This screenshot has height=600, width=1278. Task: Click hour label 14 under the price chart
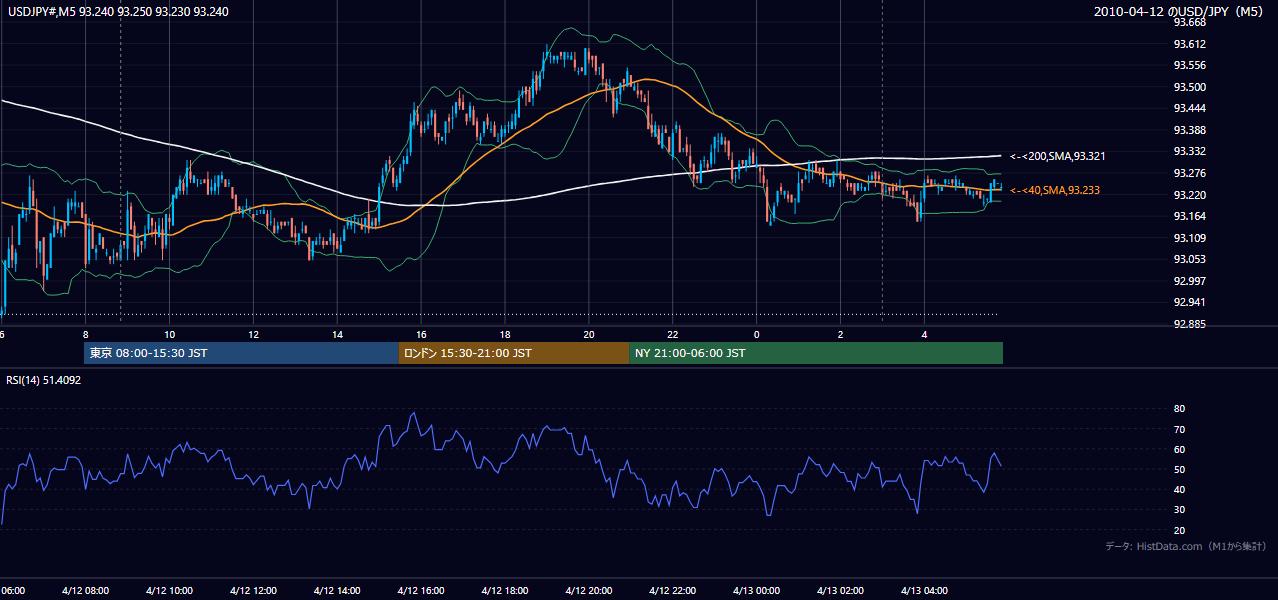point(337,334)
